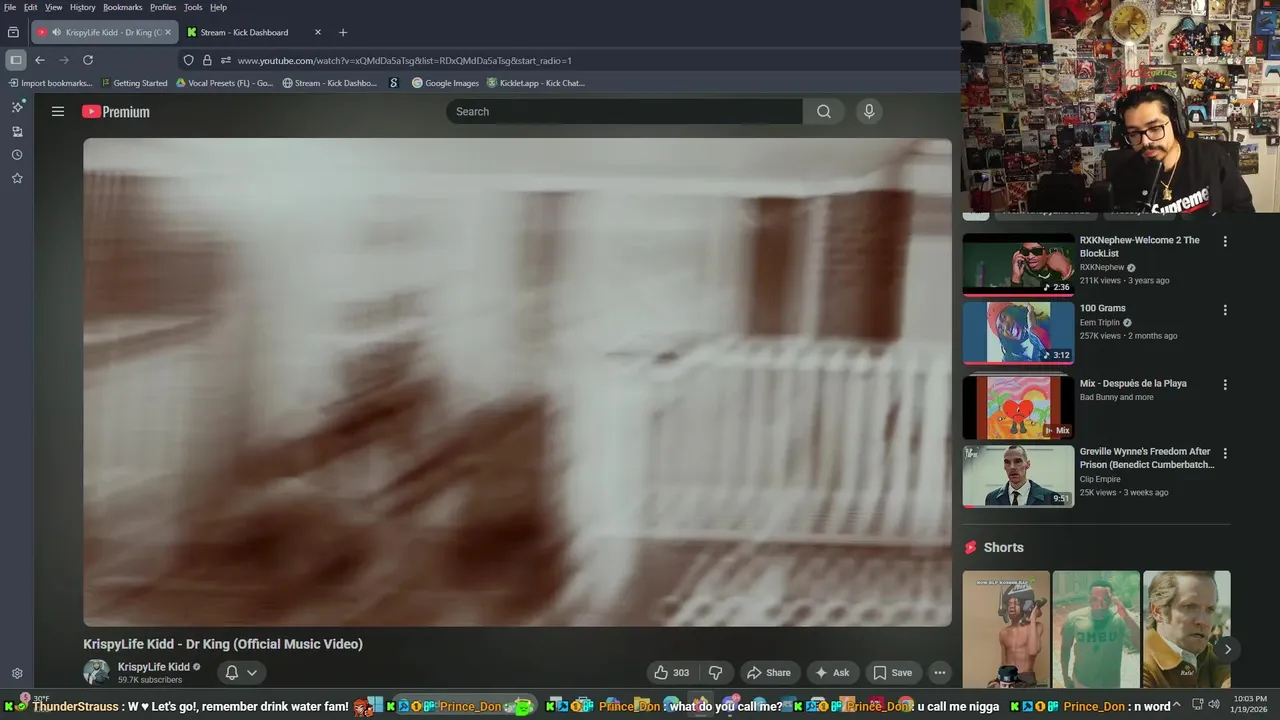This screenshot has height=720, width=1280.
Task: Open options for Greville Wynne's Freedom video
Action: coord(1225,453)
